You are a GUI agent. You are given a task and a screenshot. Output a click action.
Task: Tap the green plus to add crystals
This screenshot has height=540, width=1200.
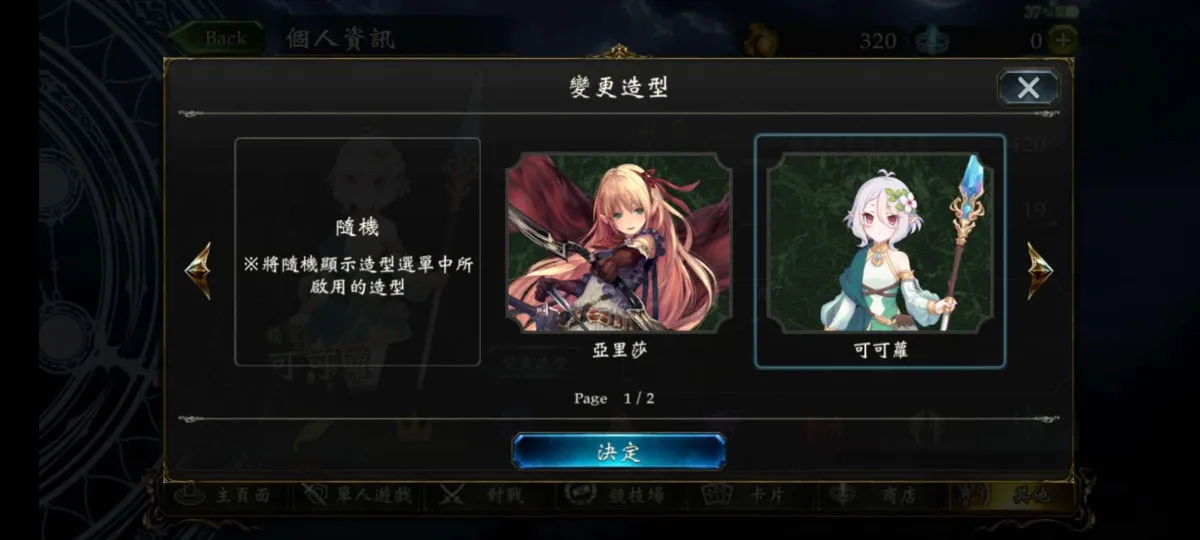click(1062, 41)
